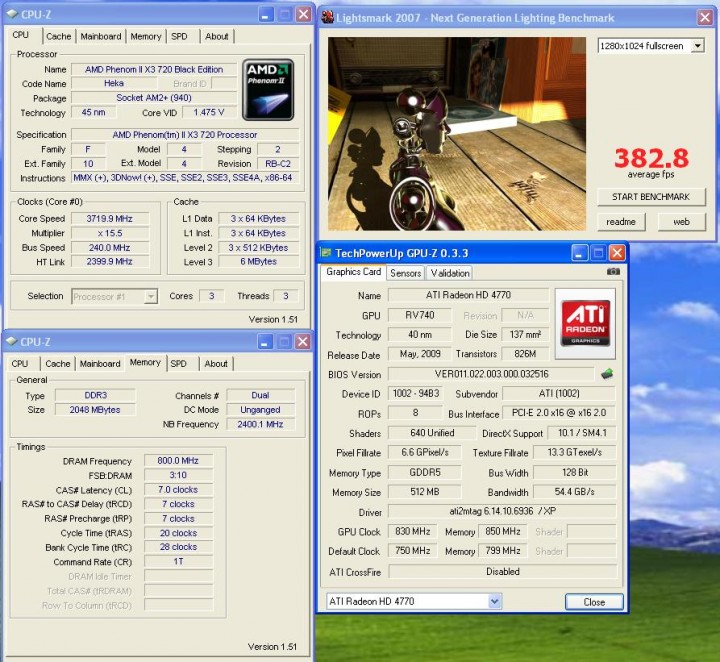Minimize the top CPU-Z window
Screen dimensions: 720x662
coord(265,15)
